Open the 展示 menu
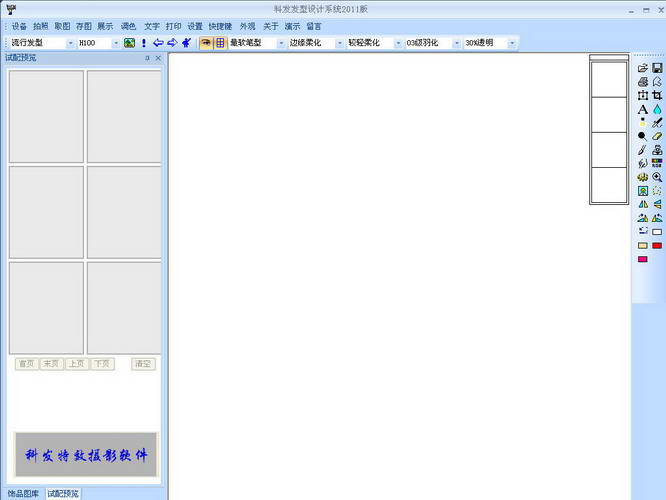 pos(105,26)
